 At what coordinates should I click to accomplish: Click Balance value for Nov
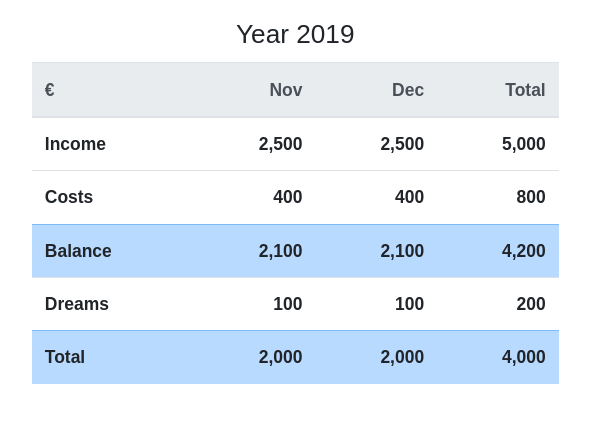(x=280, y=251)
